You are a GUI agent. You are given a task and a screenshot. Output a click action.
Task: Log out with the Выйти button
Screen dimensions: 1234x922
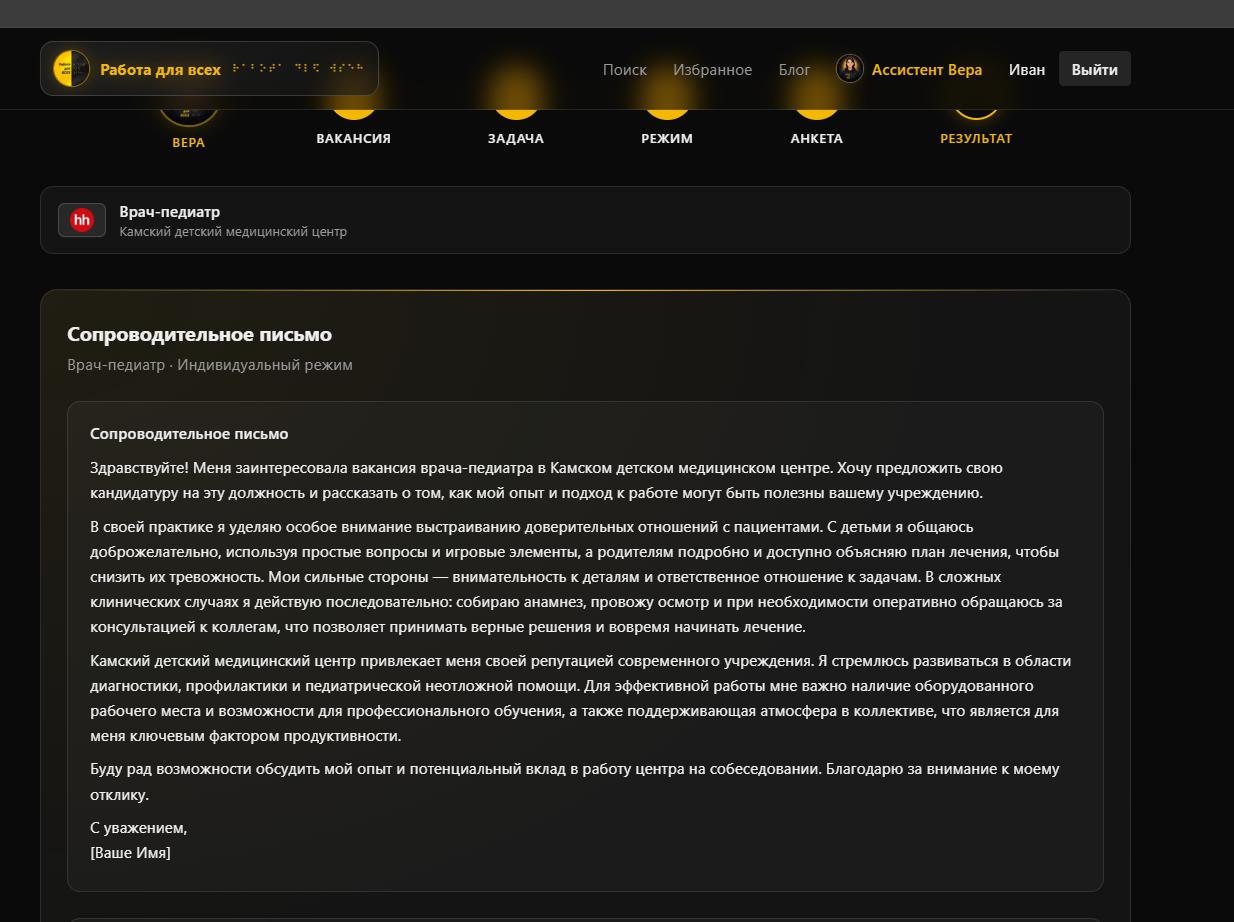tap(1095, 69)
